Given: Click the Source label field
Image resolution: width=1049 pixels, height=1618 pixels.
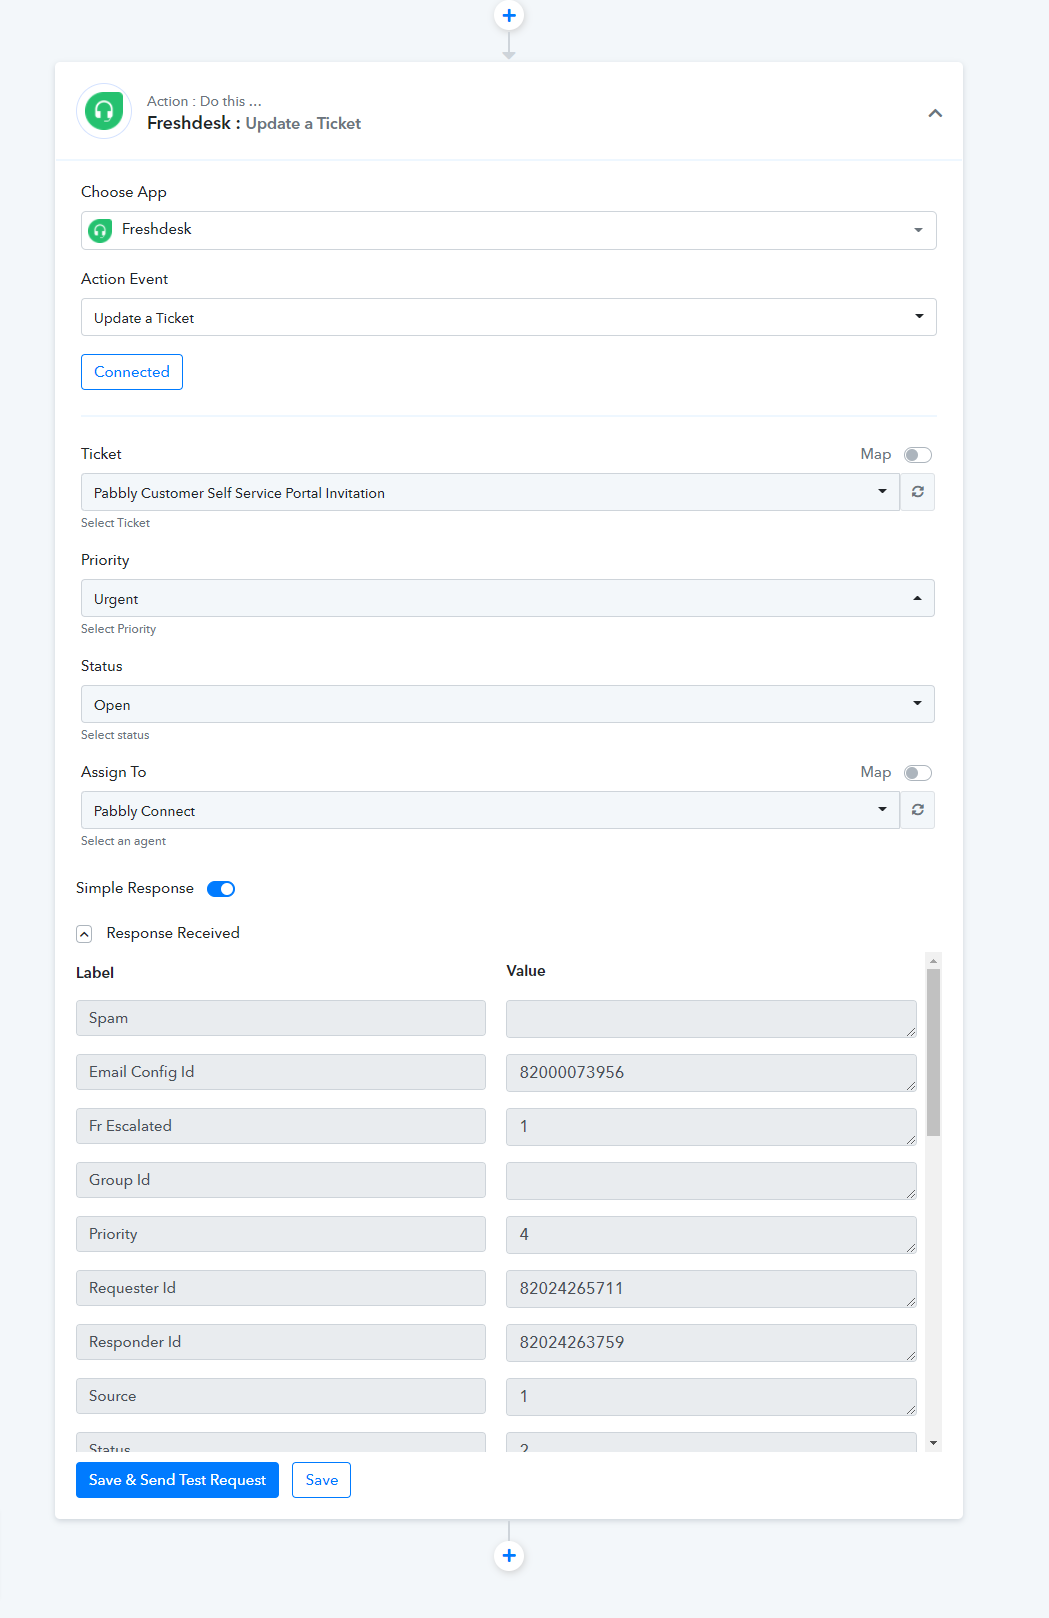Looking at the screenshot, I should click(281, 1396).
